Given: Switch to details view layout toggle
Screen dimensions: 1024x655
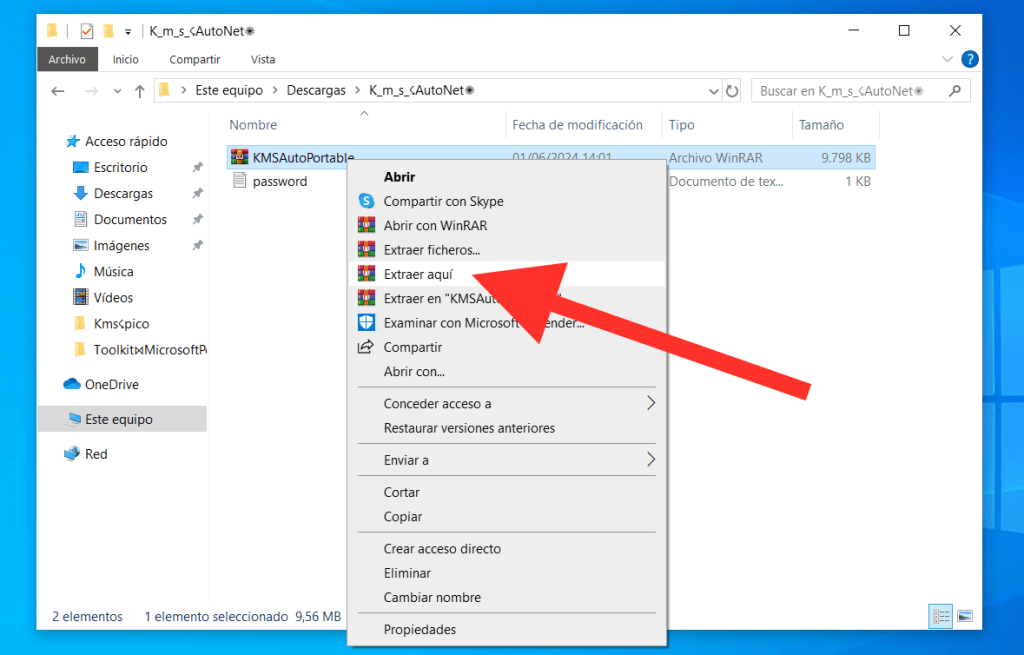Looking at the screenshot, I should (x=939, y=616).
